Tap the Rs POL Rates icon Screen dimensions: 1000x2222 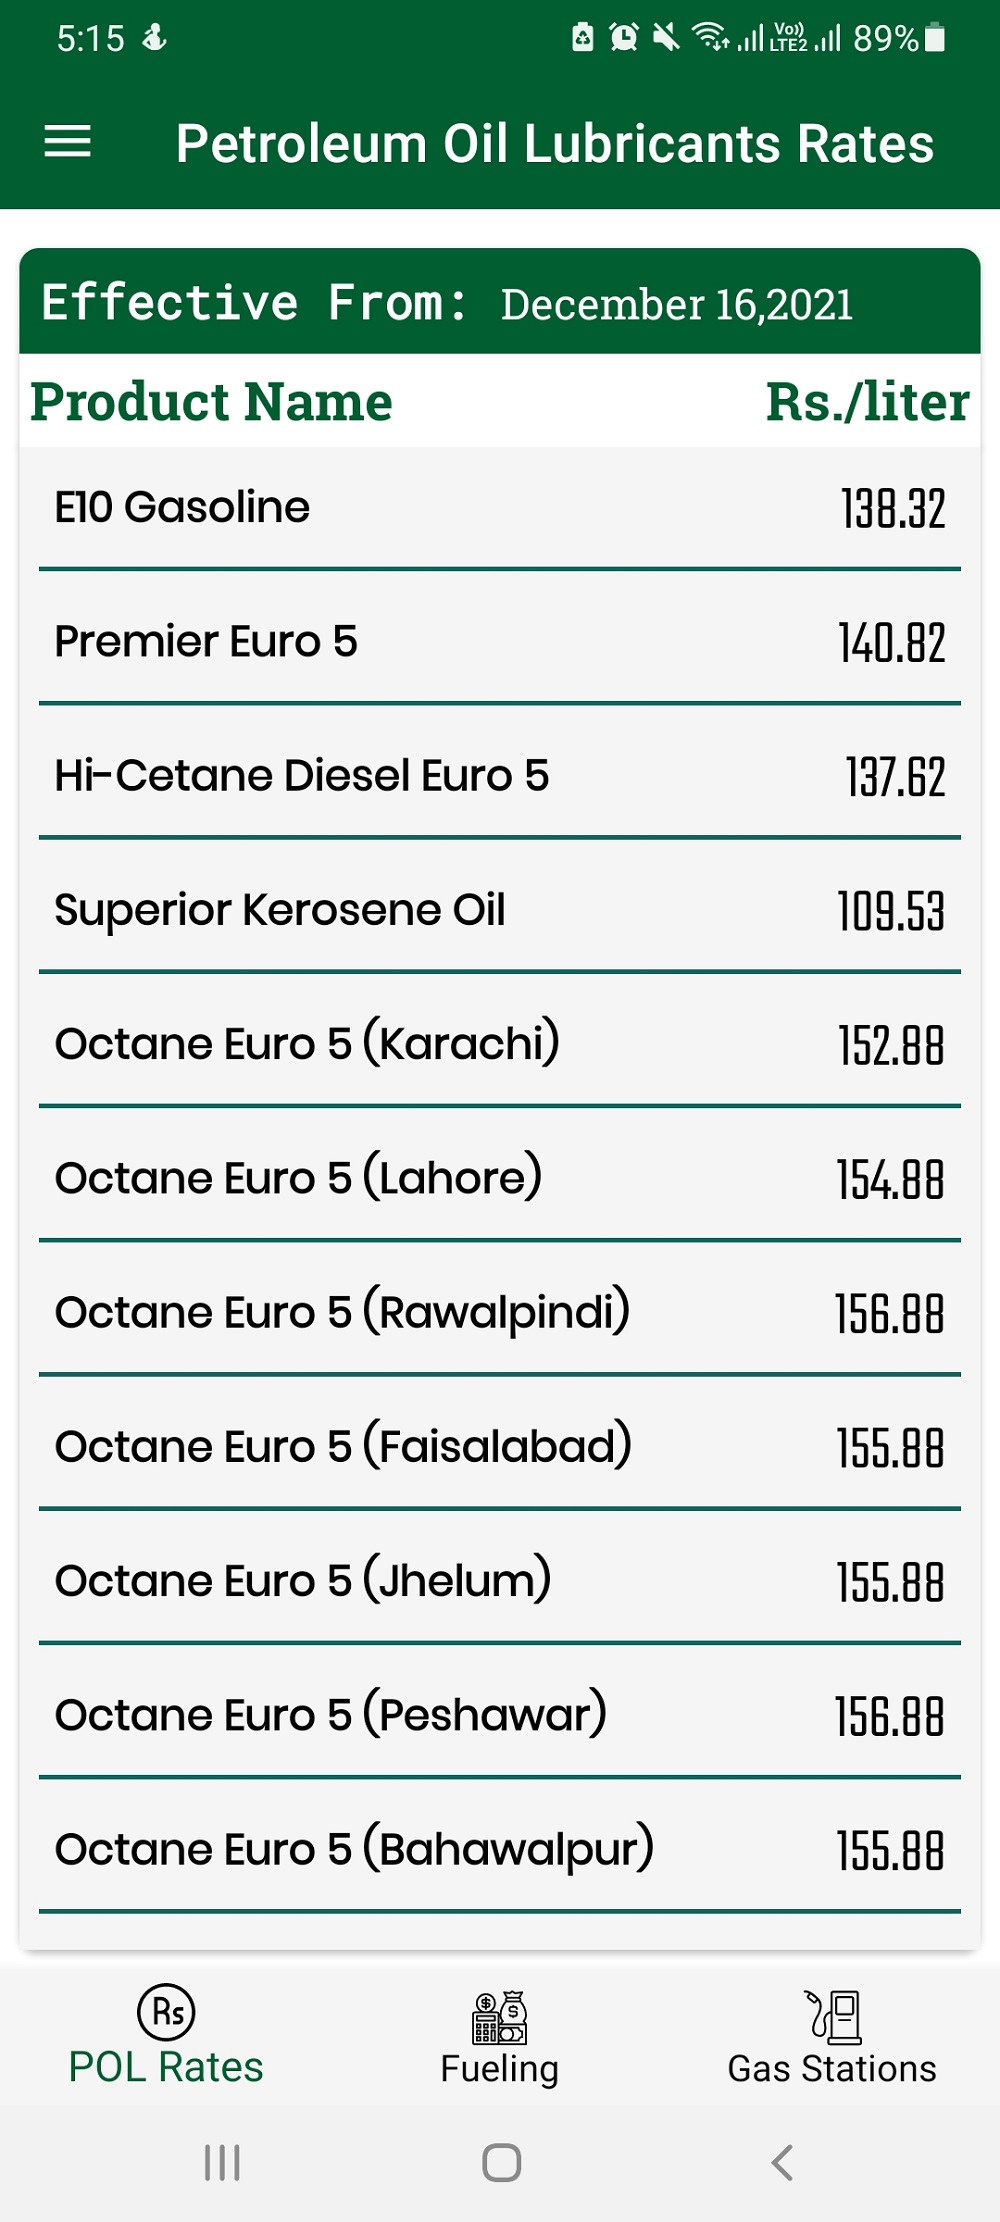pyautogui.click(x=166, y=2011)
